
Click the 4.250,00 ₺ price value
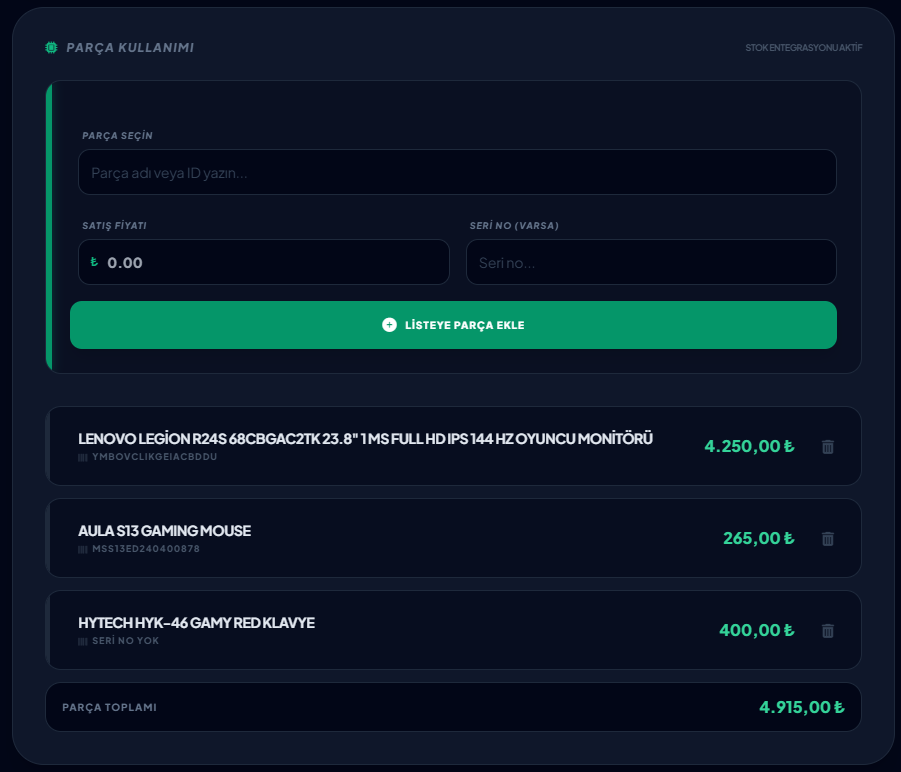coord(748,446)
